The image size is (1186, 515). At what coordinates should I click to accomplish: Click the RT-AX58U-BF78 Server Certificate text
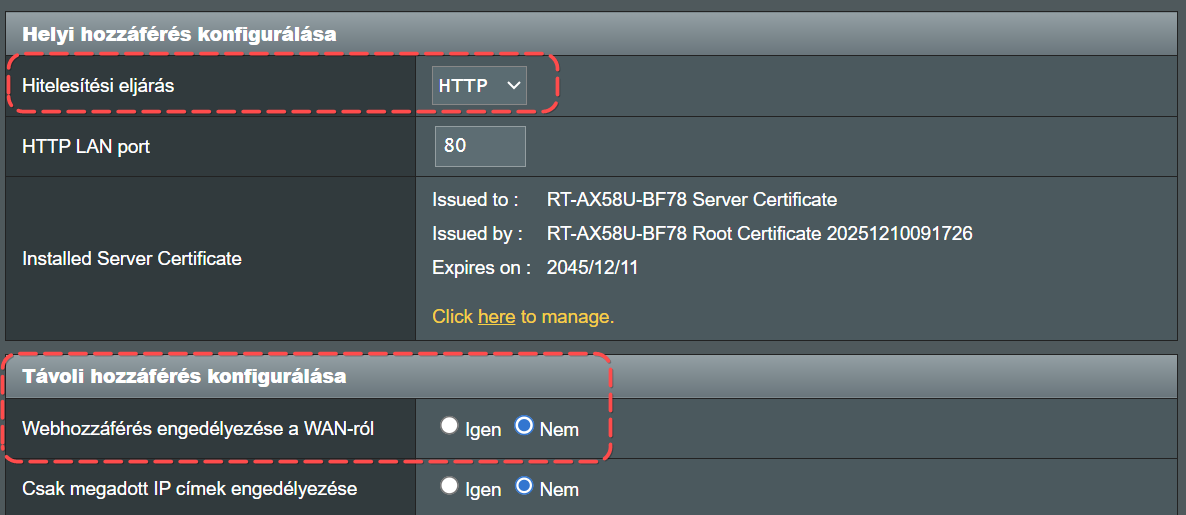pos(692,200)
